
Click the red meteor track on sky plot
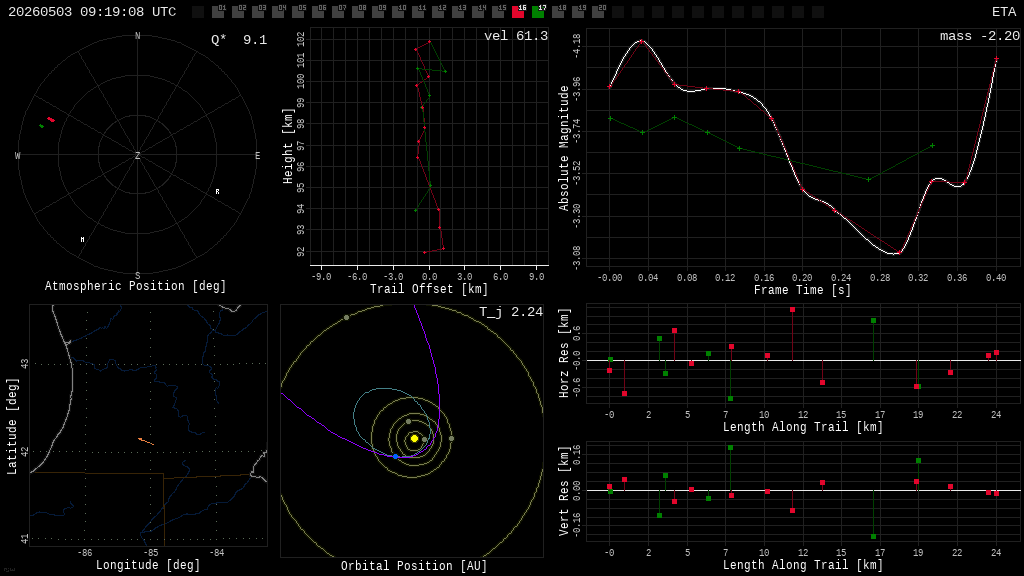(51, 120)
